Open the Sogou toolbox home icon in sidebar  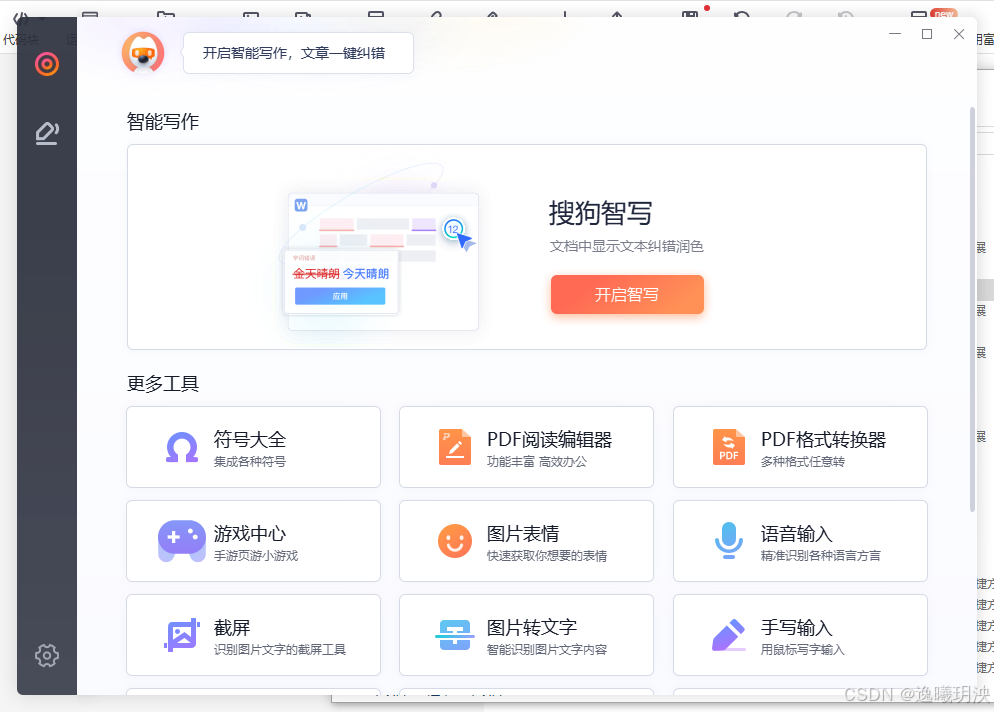(47, 63)
